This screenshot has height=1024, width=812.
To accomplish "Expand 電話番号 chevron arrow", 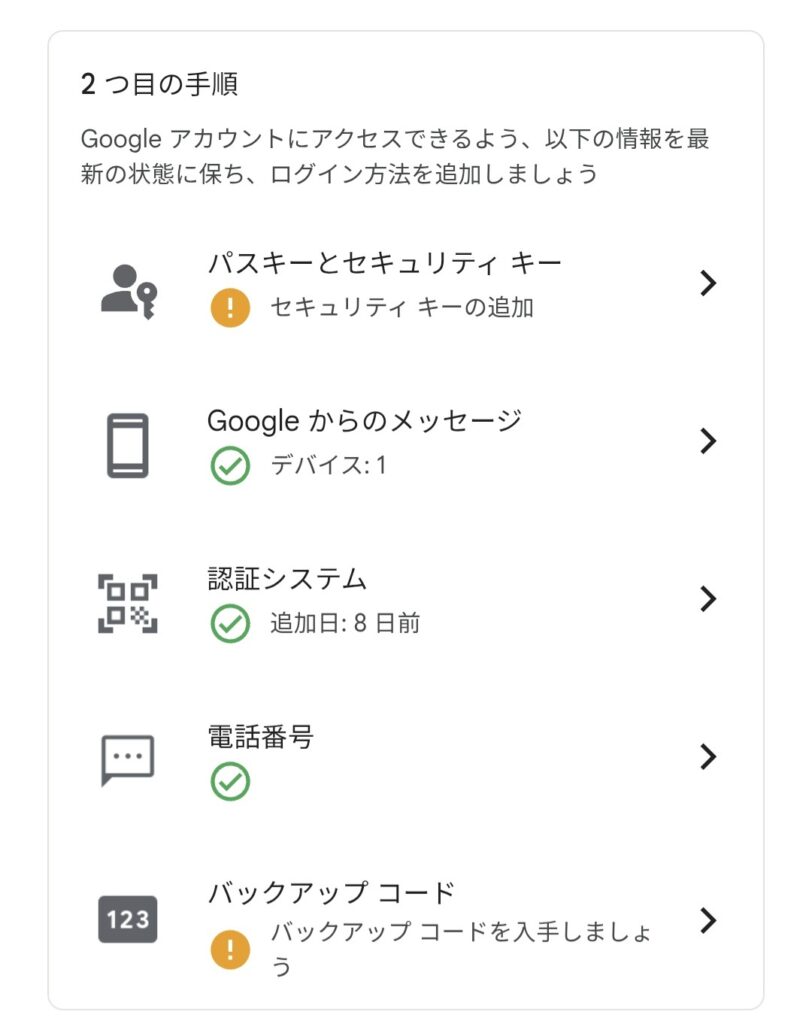I will (x=707, y=757).
